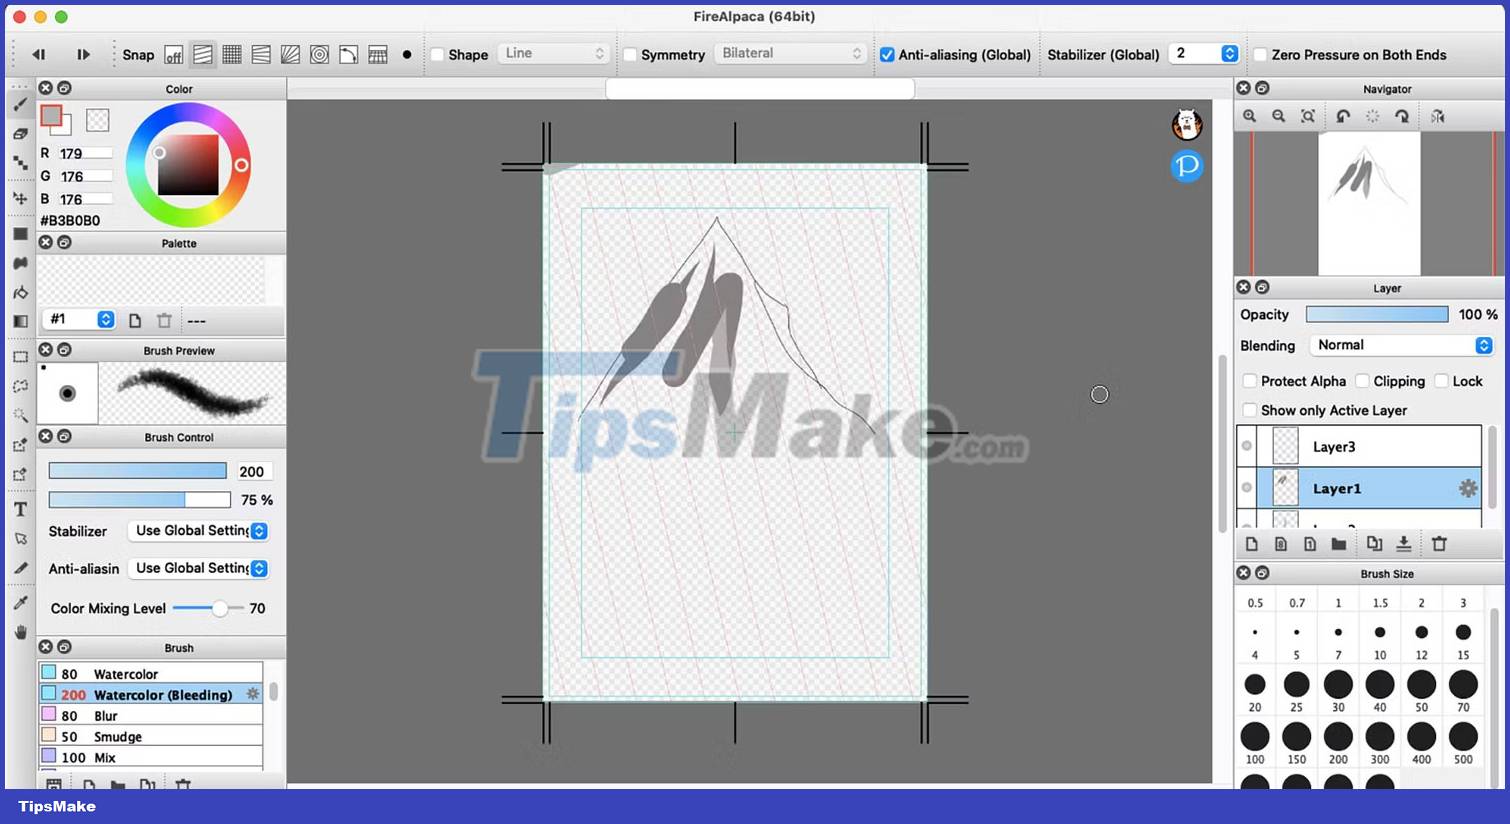Select the Bucket fill tool
Screen dimensions: 1510x824
click(20, 291)
